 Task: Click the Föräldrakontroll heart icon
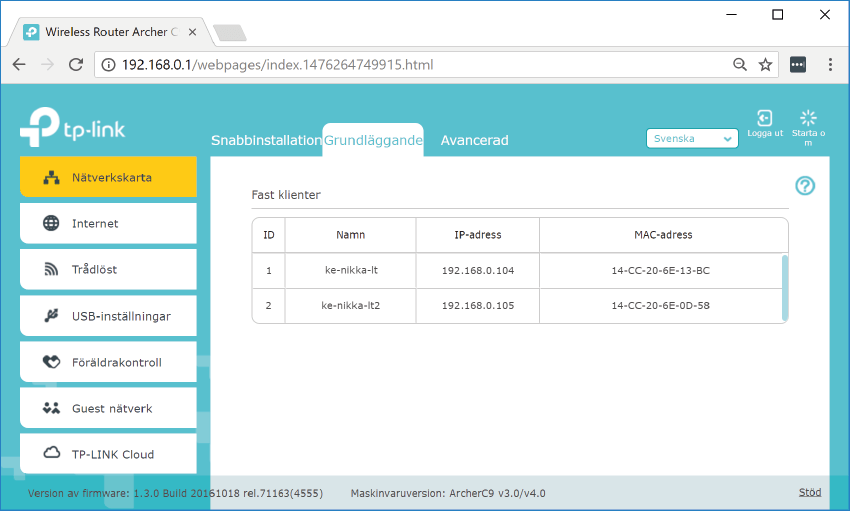(51, 362)
